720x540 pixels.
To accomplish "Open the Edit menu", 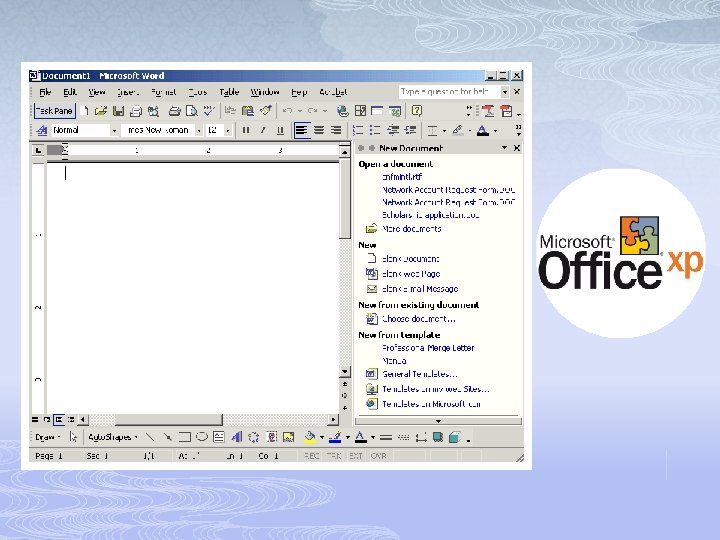I will pyautogui.click(x=70, y=92).
